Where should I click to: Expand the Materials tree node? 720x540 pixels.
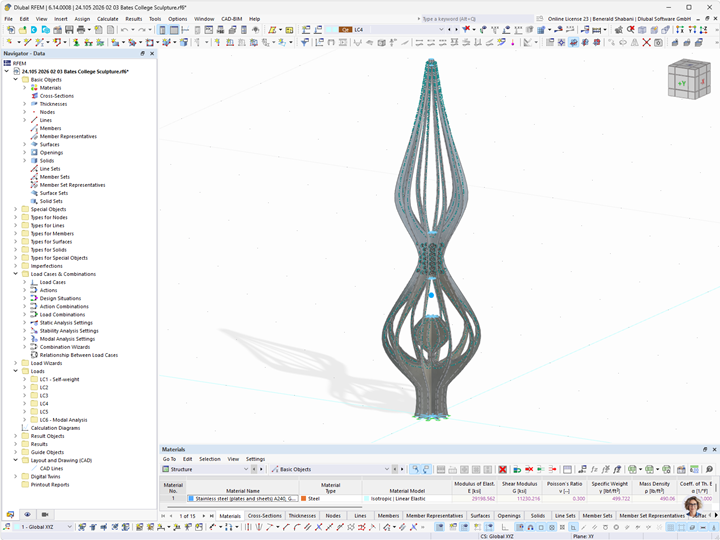[25, 88]
